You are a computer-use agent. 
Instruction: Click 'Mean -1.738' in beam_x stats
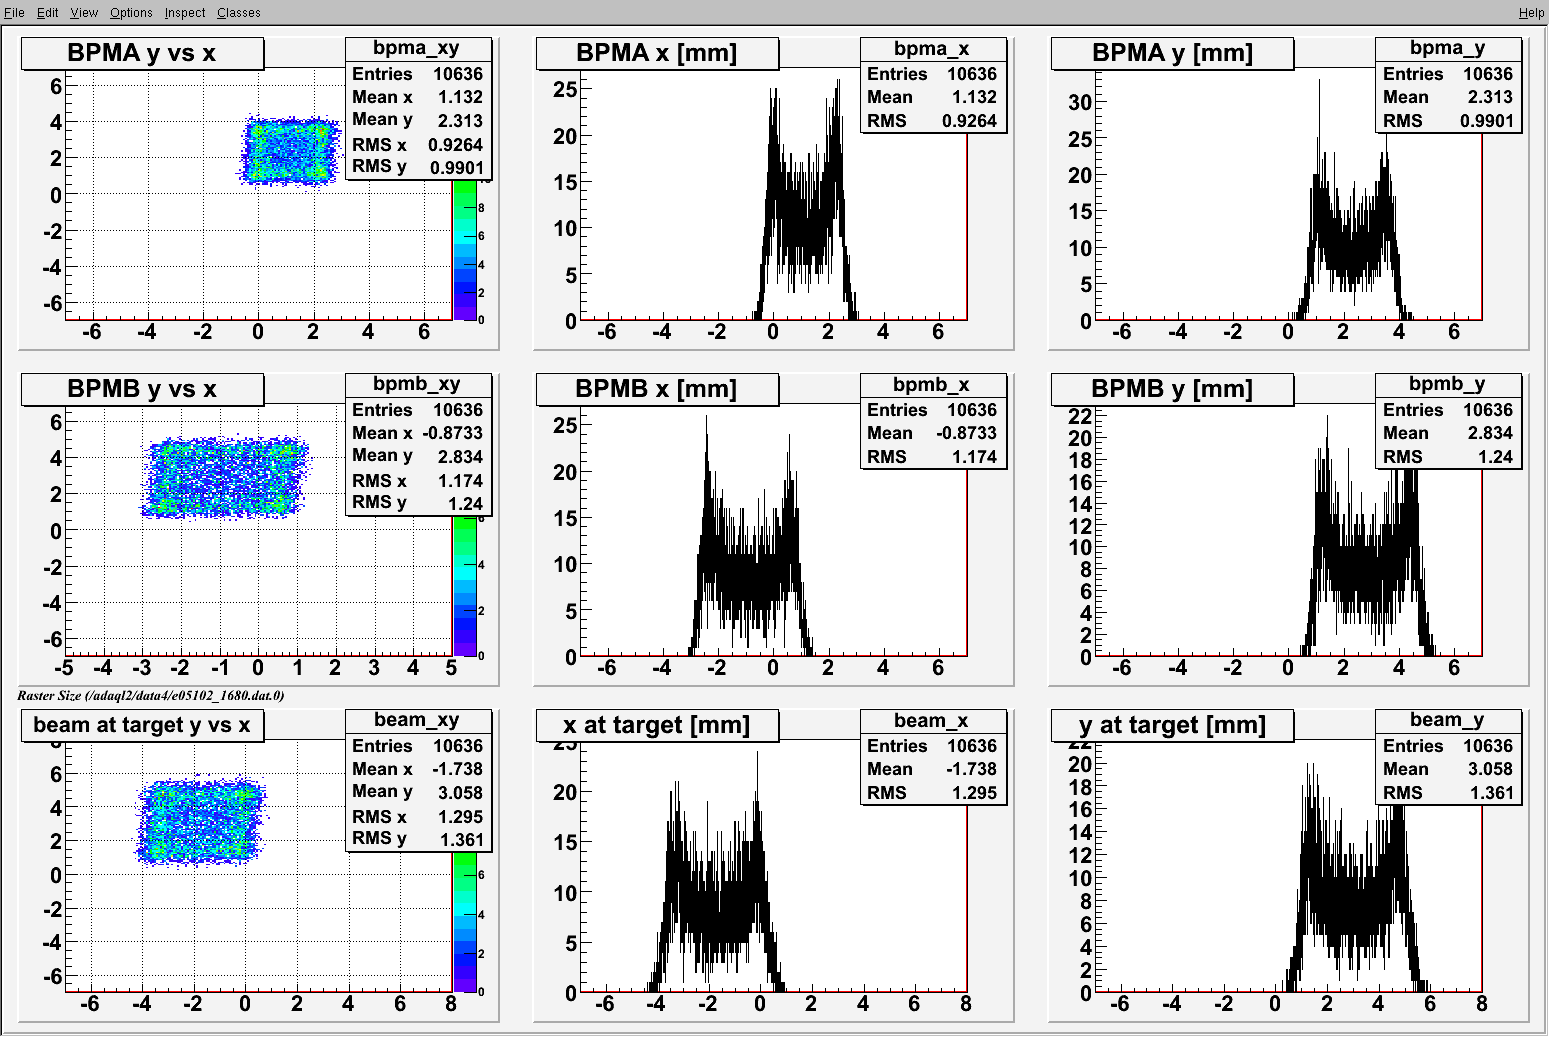click(x=932, y=769)
